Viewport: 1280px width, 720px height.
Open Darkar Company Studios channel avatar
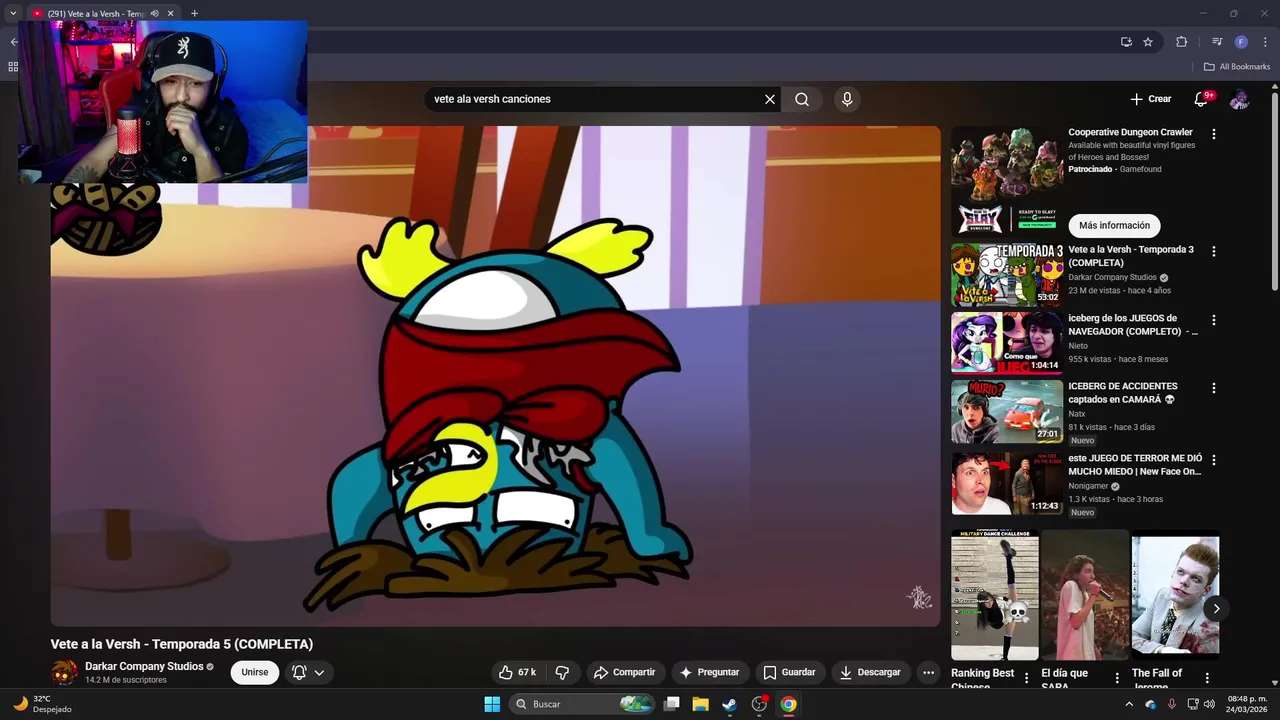(x=64, y=672)
